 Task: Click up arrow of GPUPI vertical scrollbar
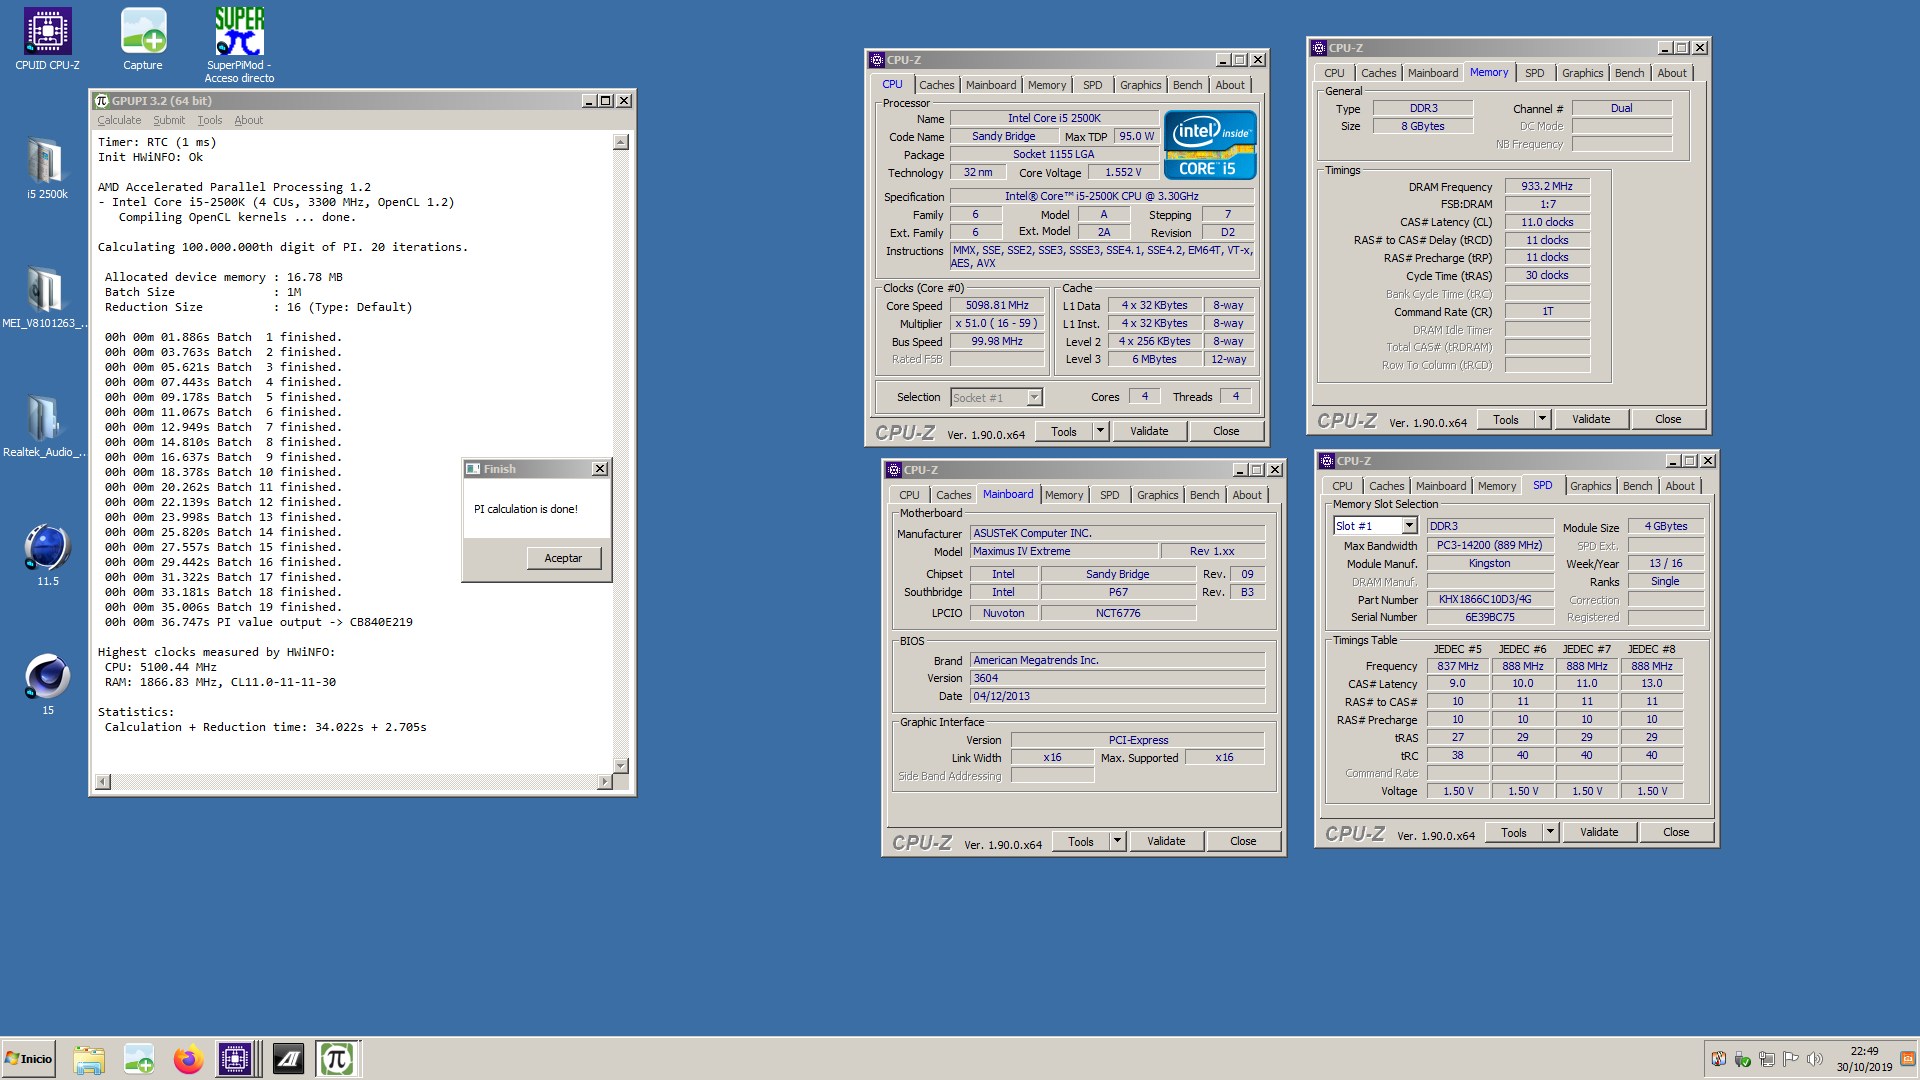point(621,142)
